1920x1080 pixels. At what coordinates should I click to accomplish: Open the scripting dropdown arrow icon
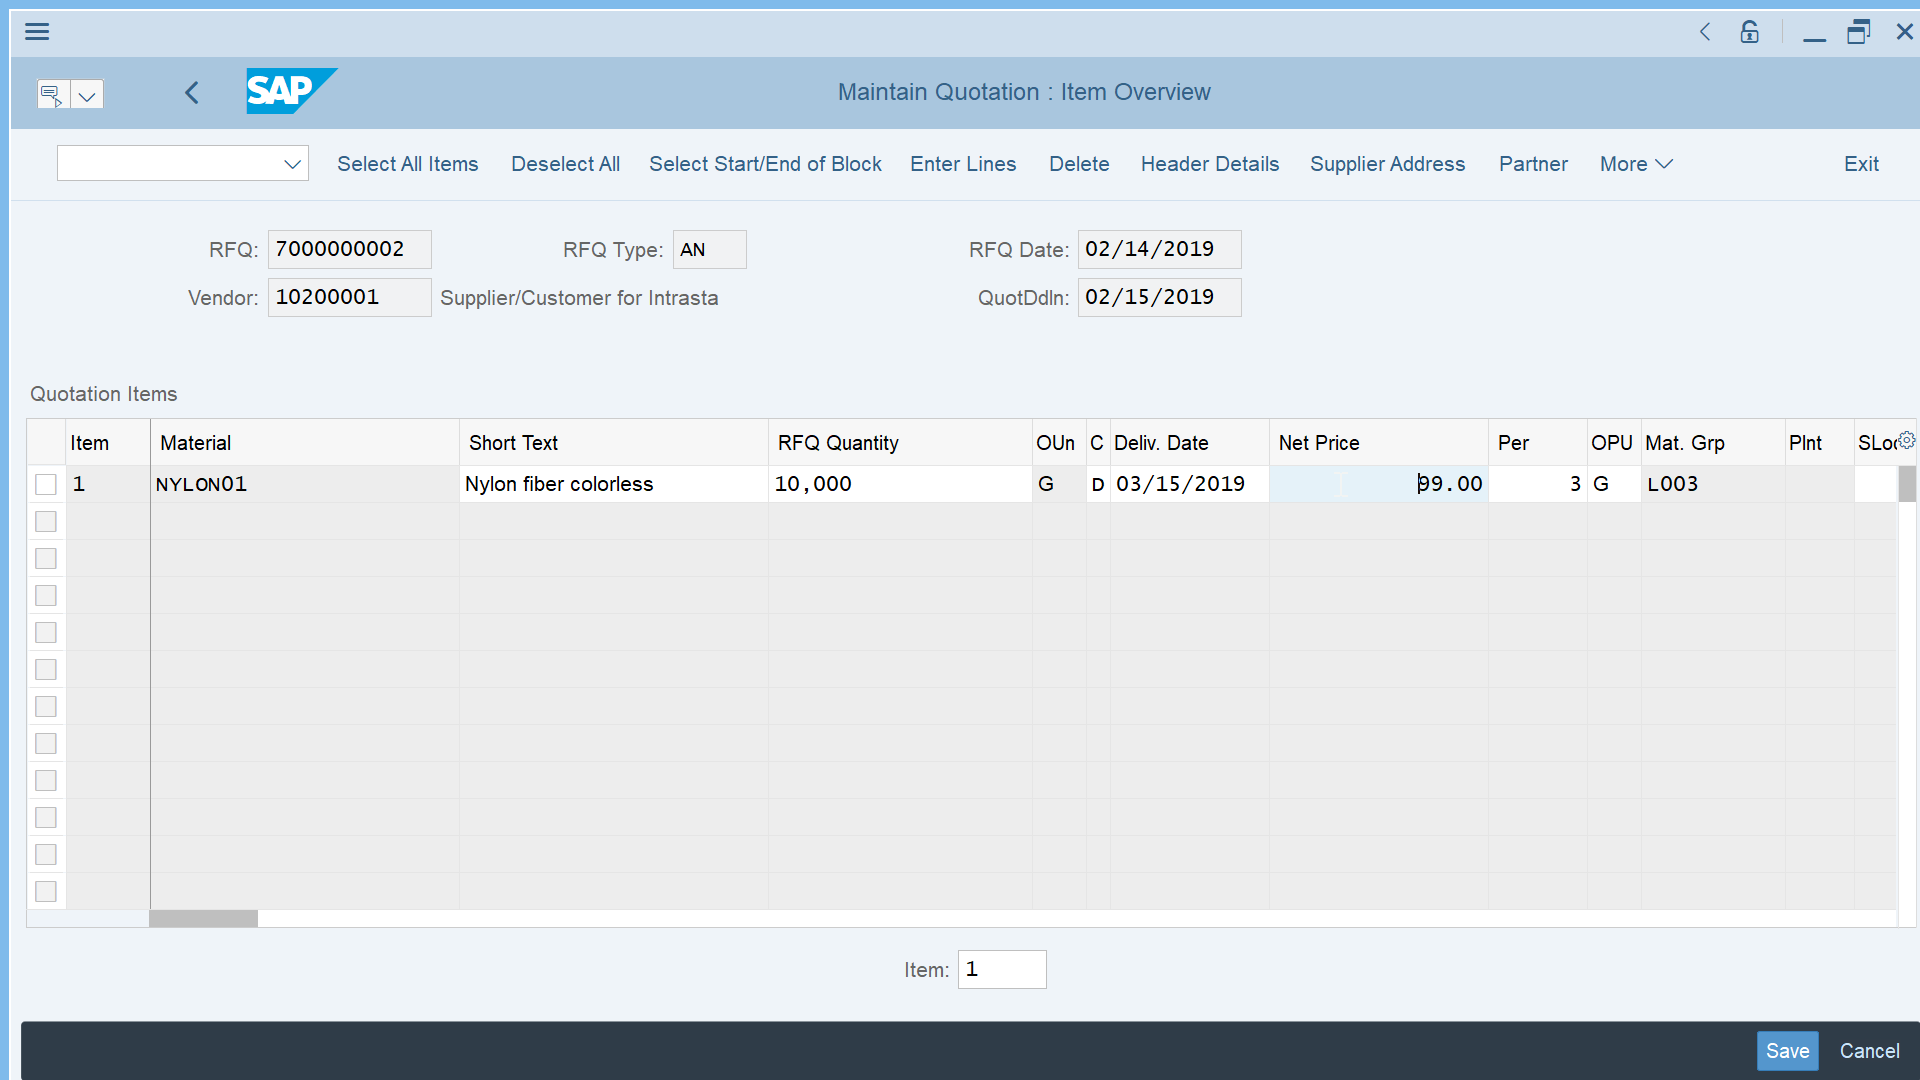pos(88,94)
